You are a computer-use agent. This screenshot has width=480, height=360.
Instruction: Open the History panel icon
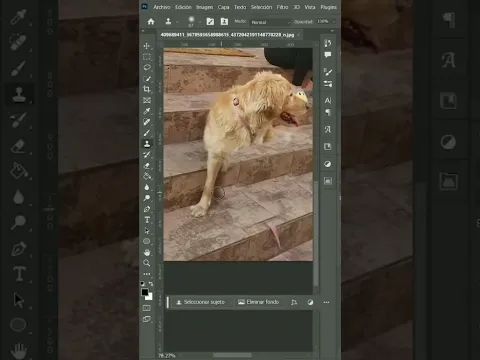click(x=328, y=43)
